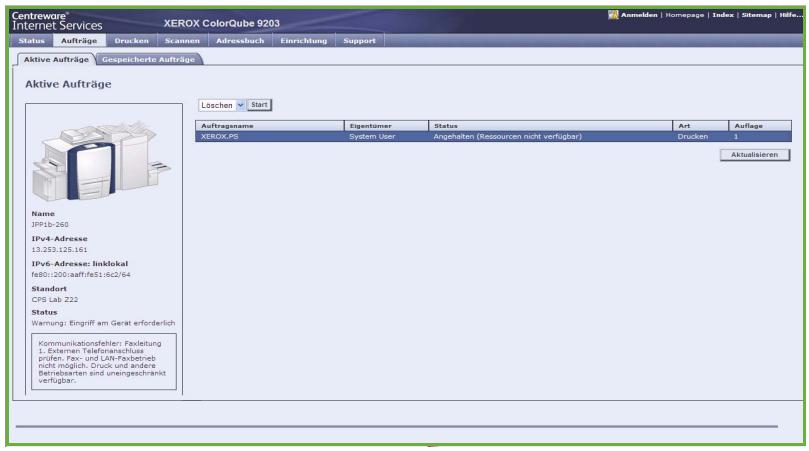Image resolution: width=809 pixels, height=451 pixels.
Task: Click the System User owner cell
Action: click(372, 136)
